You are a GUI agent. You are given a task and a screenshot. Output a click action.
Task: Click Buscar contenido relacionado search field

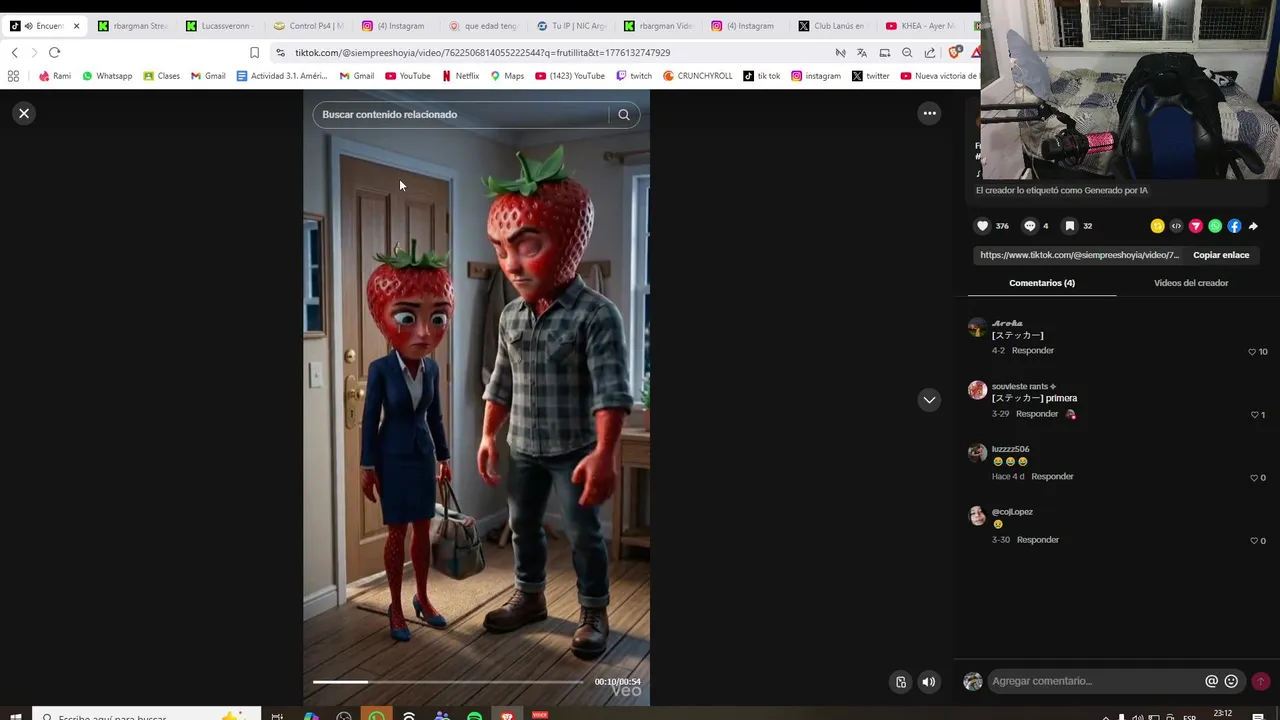pos(463,114)
